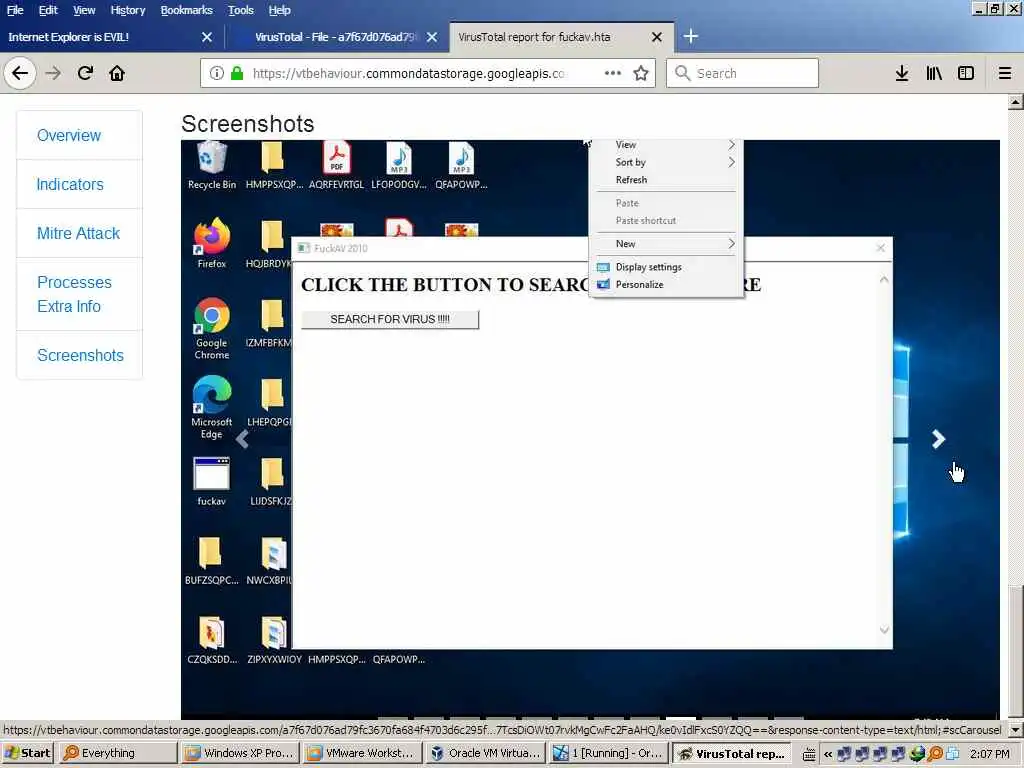Viewport: 1024px width, 768px height.
Task: Open the Tools menu
Action: [240, 10]
